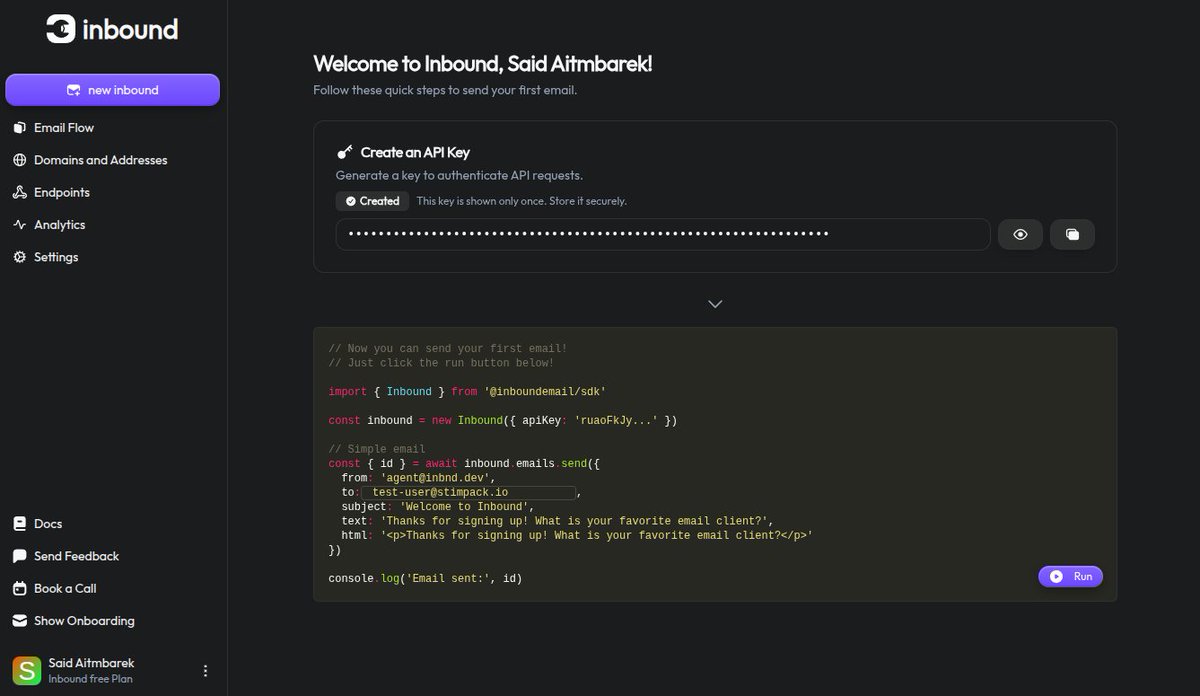The image size is (1200, 696).
Task: Open the Analytics page
Action: coord(60,225)
